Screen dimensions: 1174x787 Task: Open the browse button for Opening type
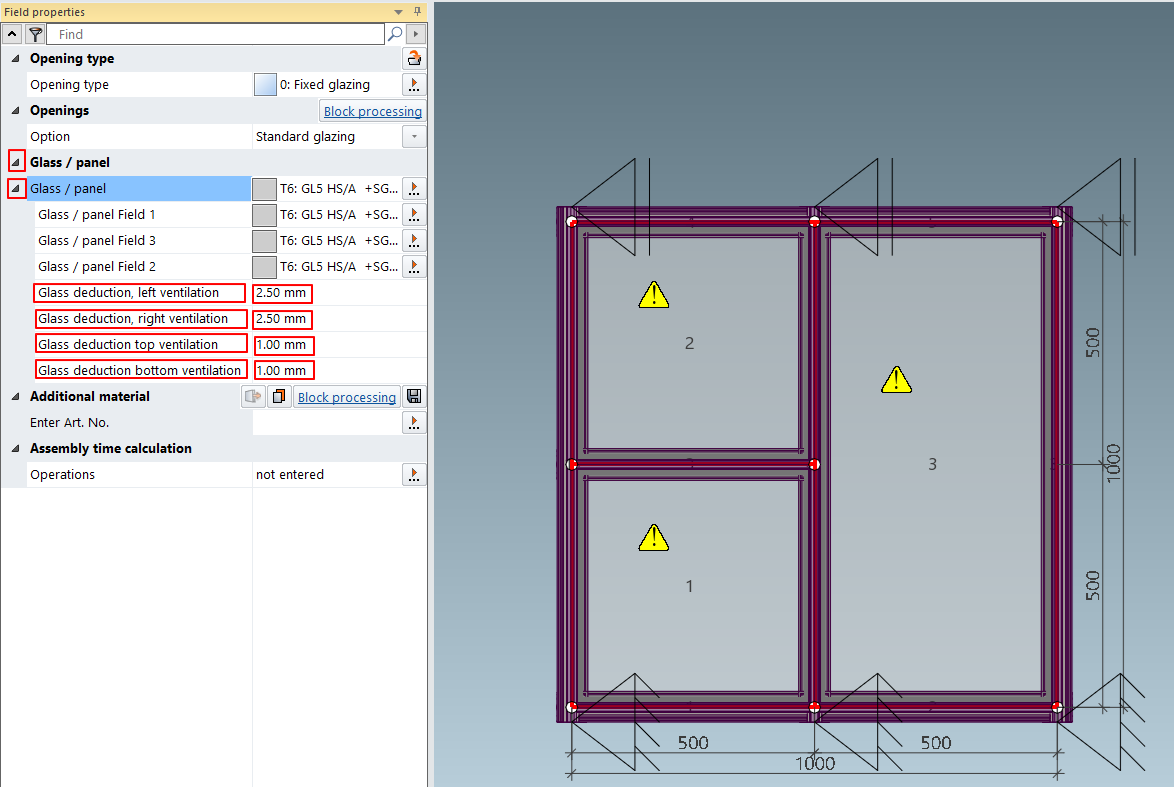coord(414,85)
